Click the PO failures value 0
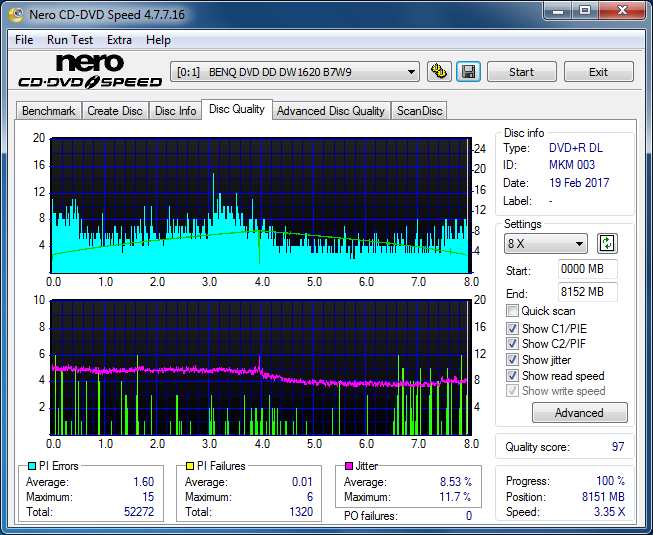This screenshot has height=535, width=653. click(x=469, y=516)
